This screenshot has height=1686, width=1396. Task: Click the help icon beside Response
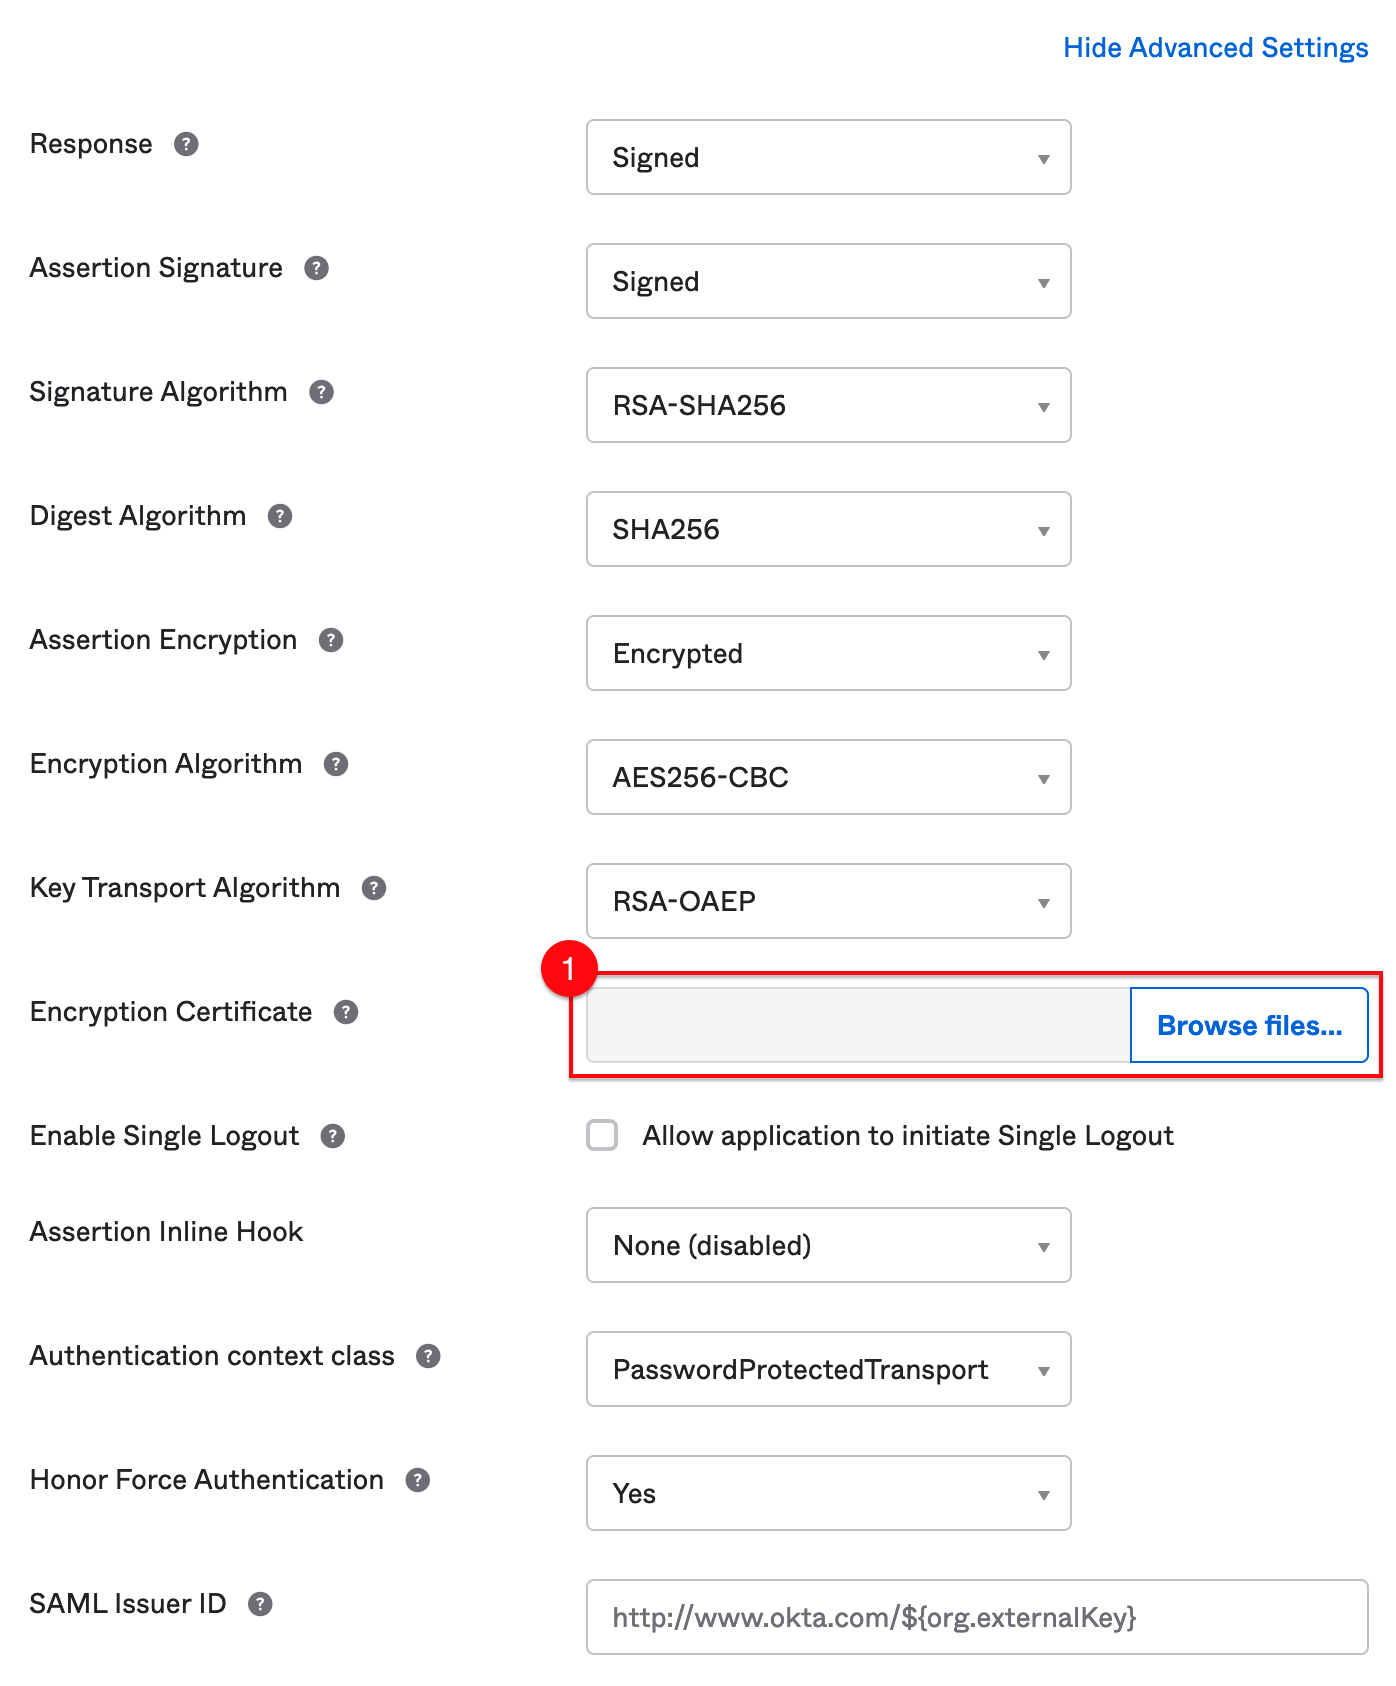point(186,144)
